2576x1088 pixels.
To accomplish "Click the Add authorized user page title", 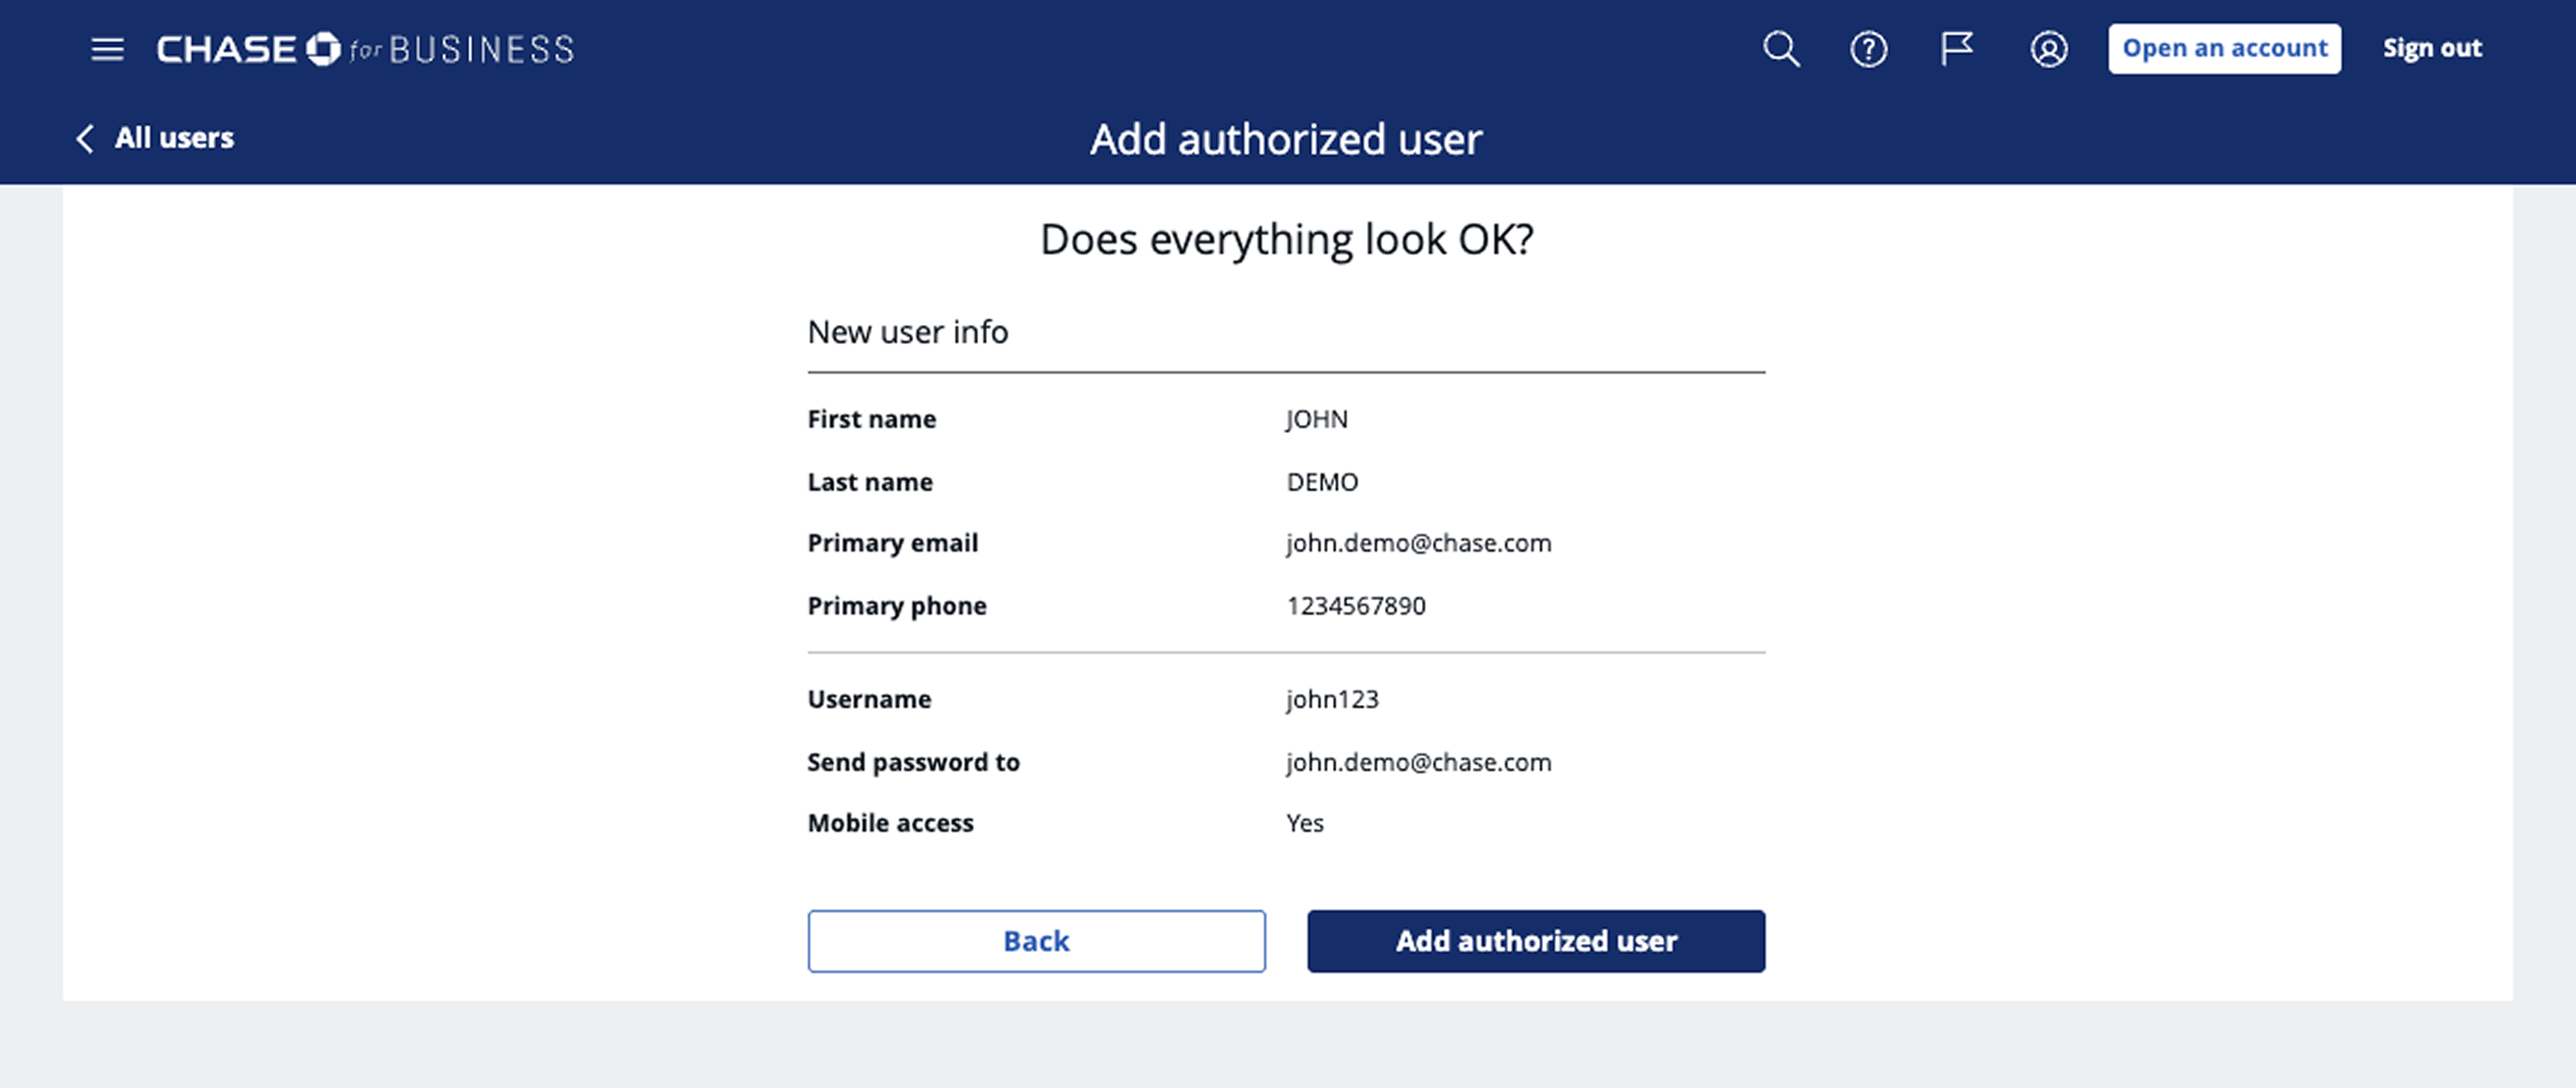I will [x=1286, y=139].
